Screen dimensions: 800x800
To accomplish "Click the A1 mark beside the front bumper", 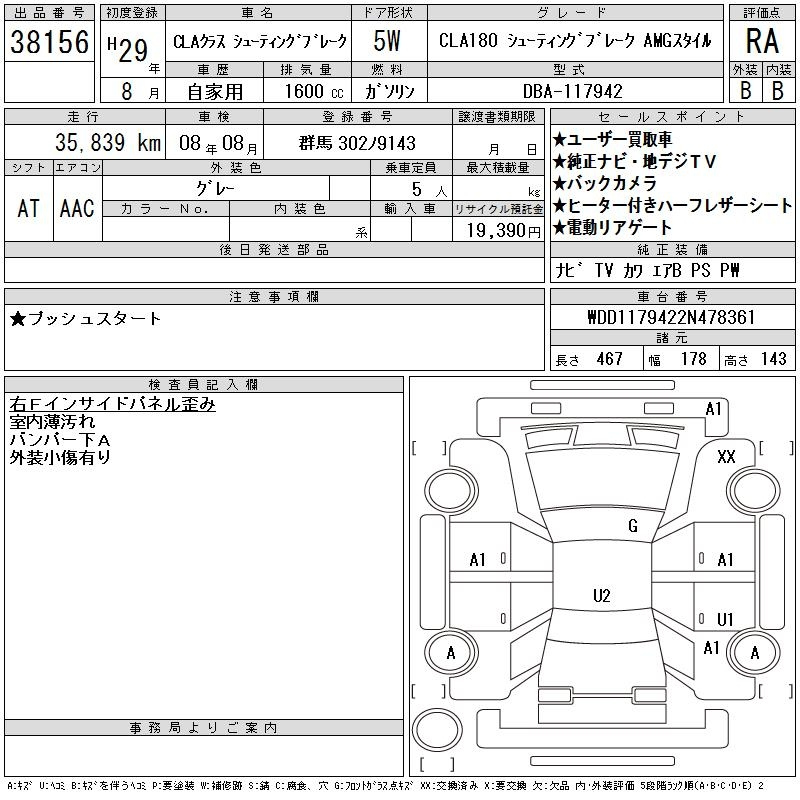I will (x=713, y=409).
